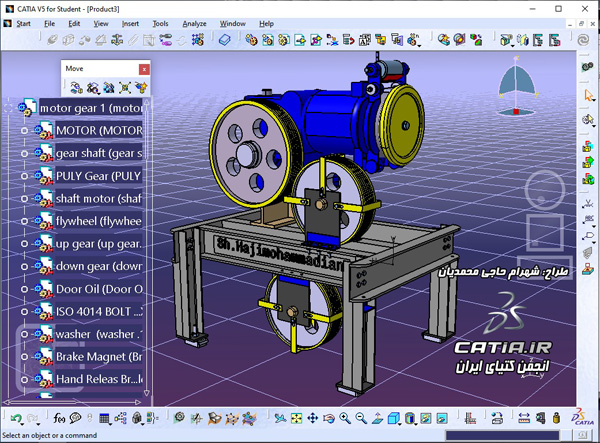This screenshot has height=443, width=600.
Task: Select Brake Magnet in specification tree
Action: (99, 357)
